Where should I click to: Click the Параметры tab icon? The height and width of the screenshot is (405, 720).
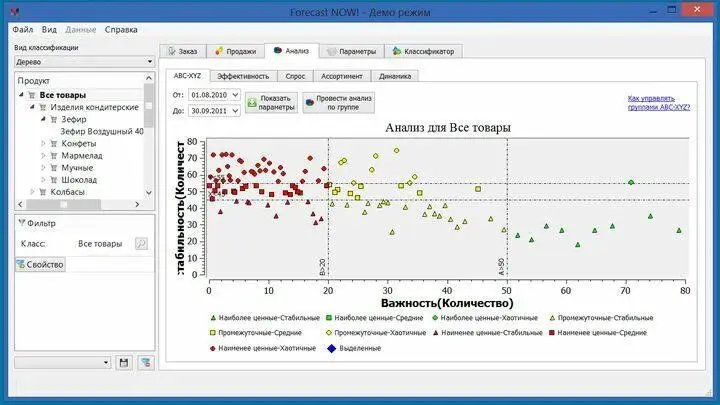tap(332, 51)
